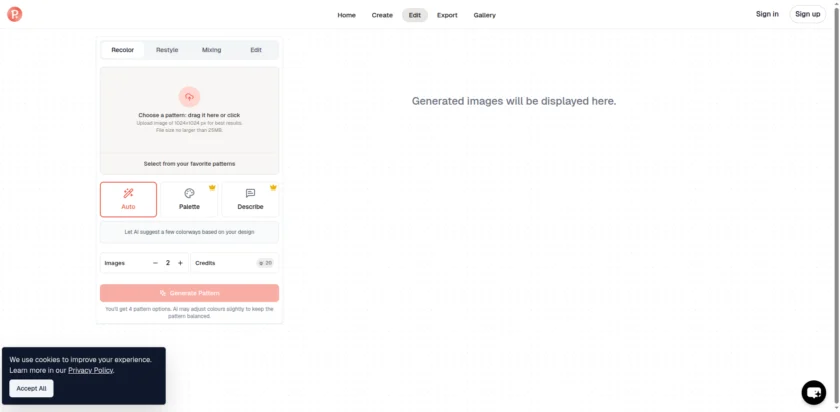Click the Sign up button
The image size is (840, 412).
point(807,14)
